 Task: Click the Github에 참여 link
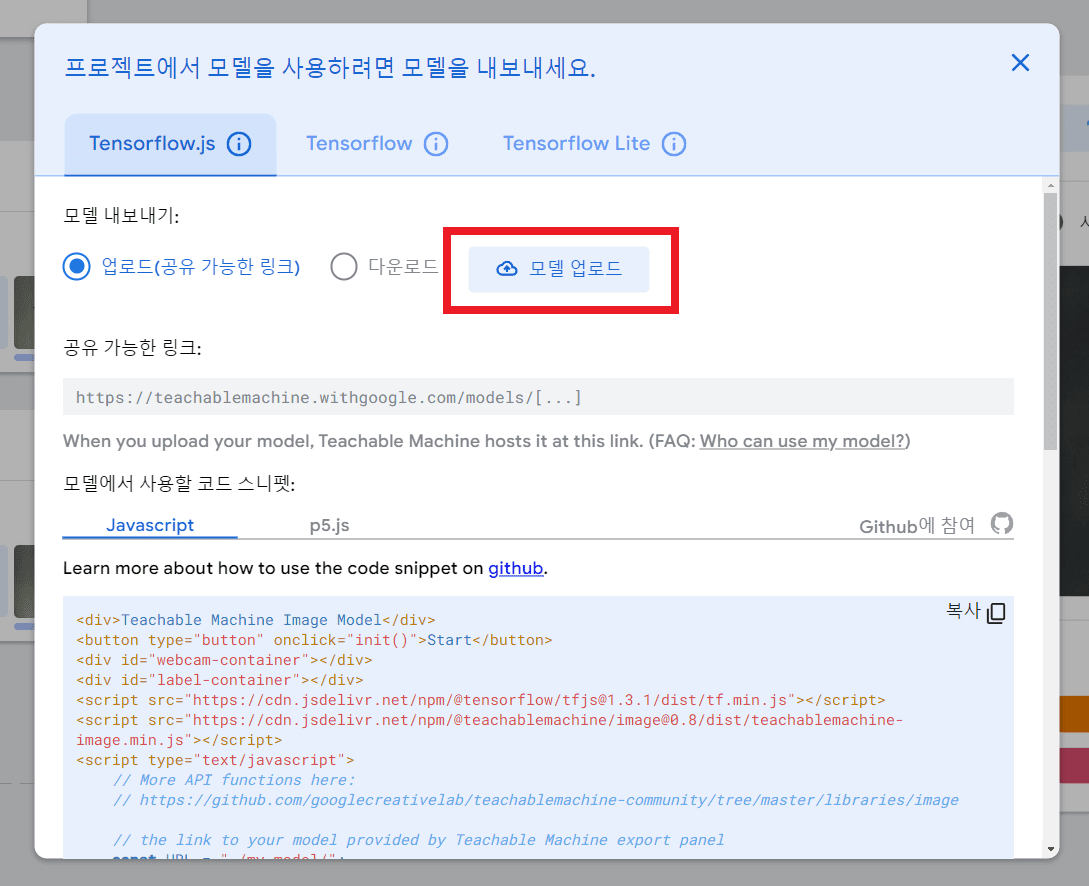point(917,526)
